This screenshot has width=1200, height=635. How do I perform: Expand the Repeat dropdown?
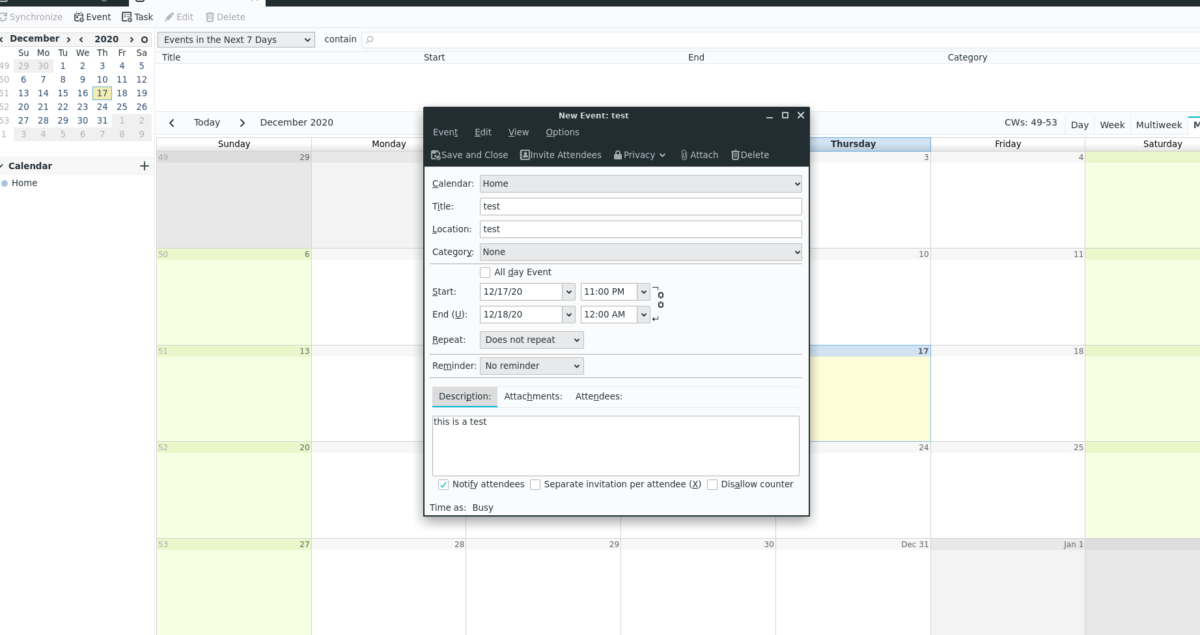531,339
